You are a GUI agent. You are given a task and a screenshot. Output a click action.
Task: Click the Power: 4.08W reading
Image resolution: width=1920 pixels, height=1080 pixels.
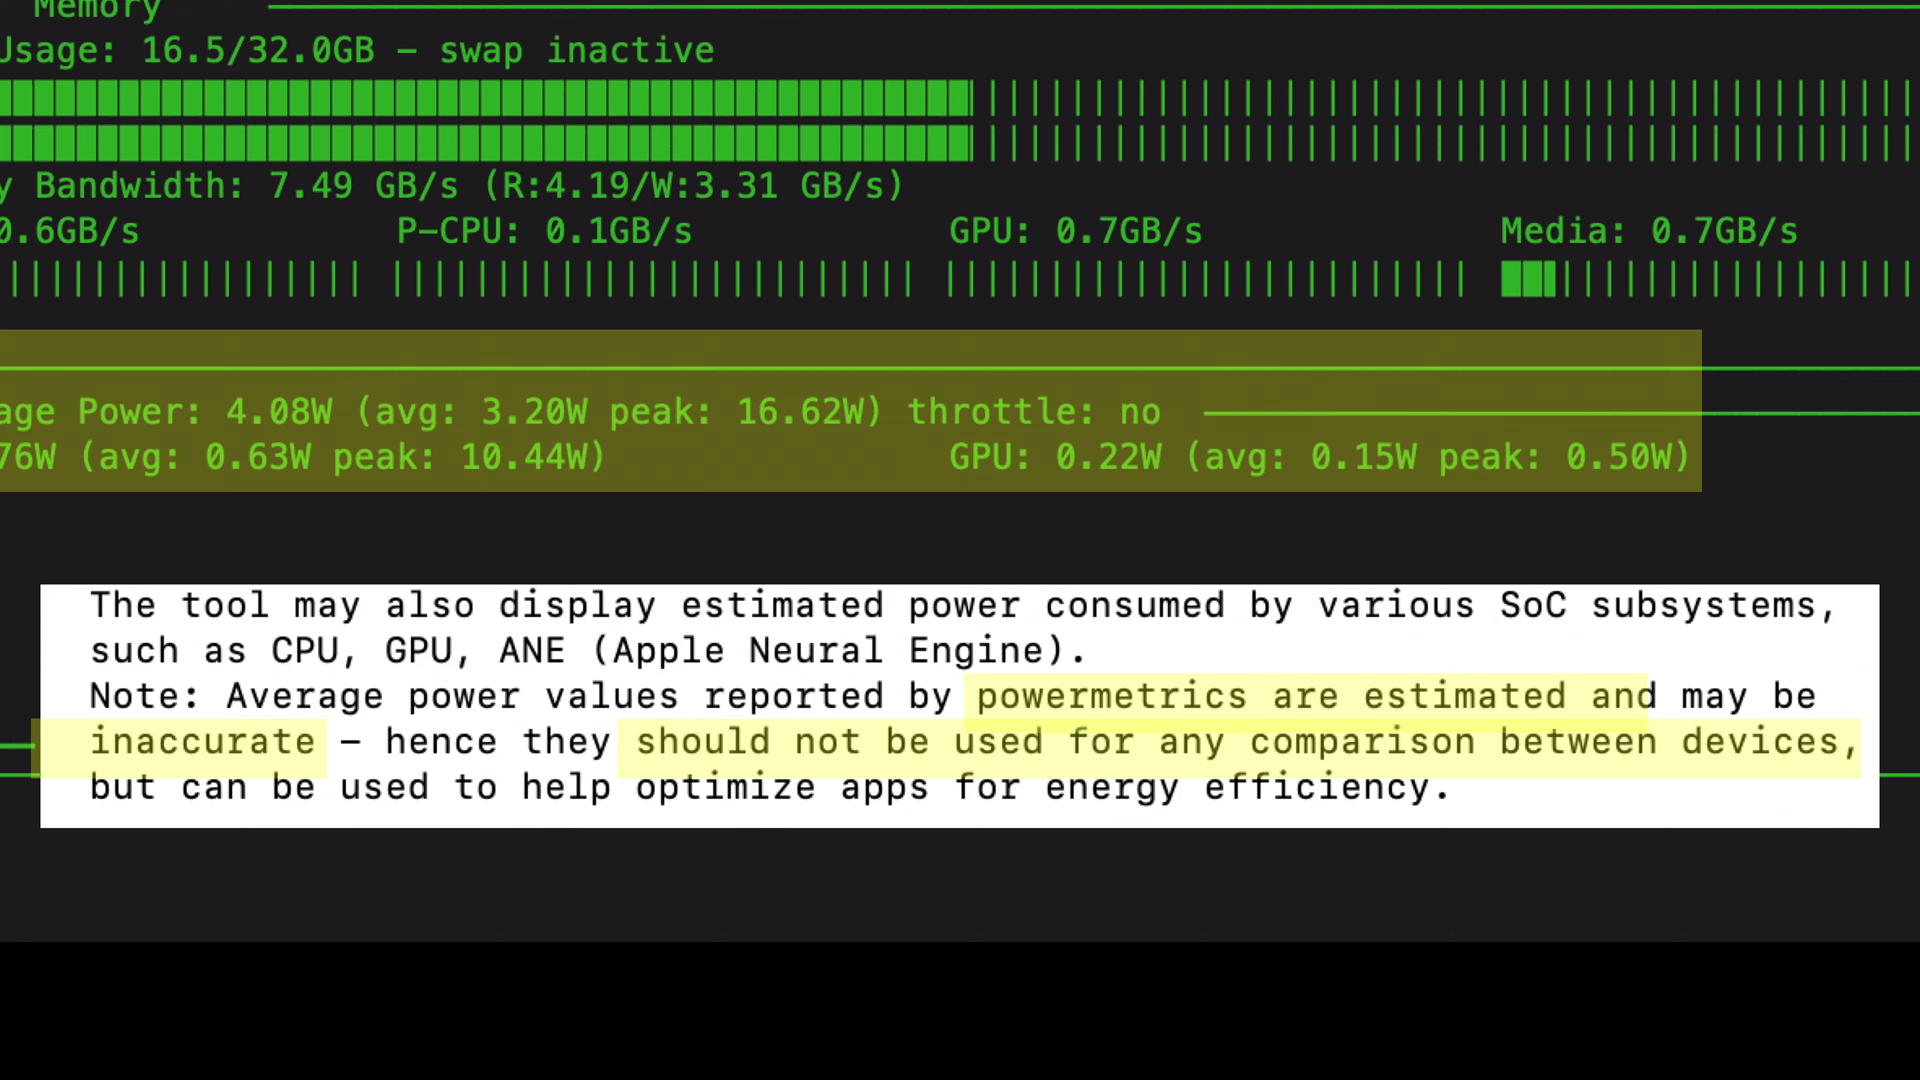(x=205, y=412)
